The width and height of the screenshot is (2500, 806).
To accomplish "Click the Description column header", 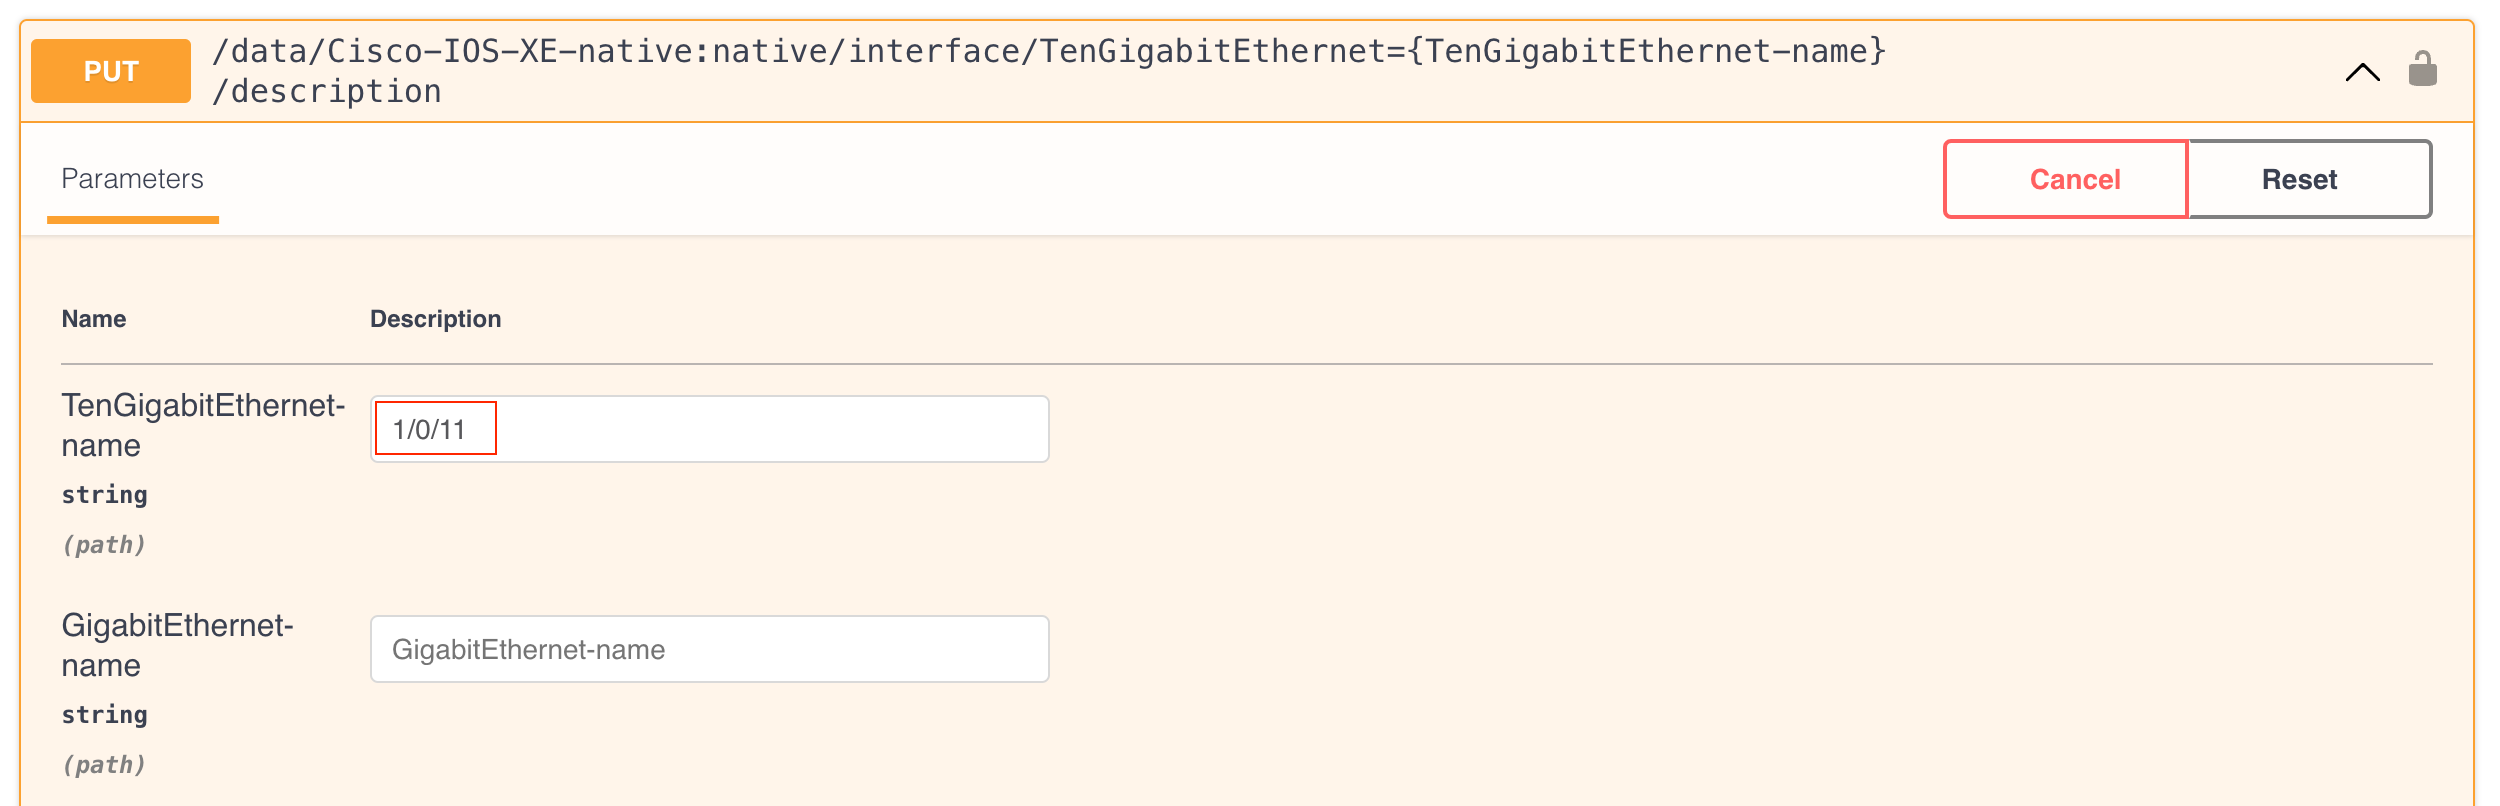I will pyautogui.click(x=435, y=319).
